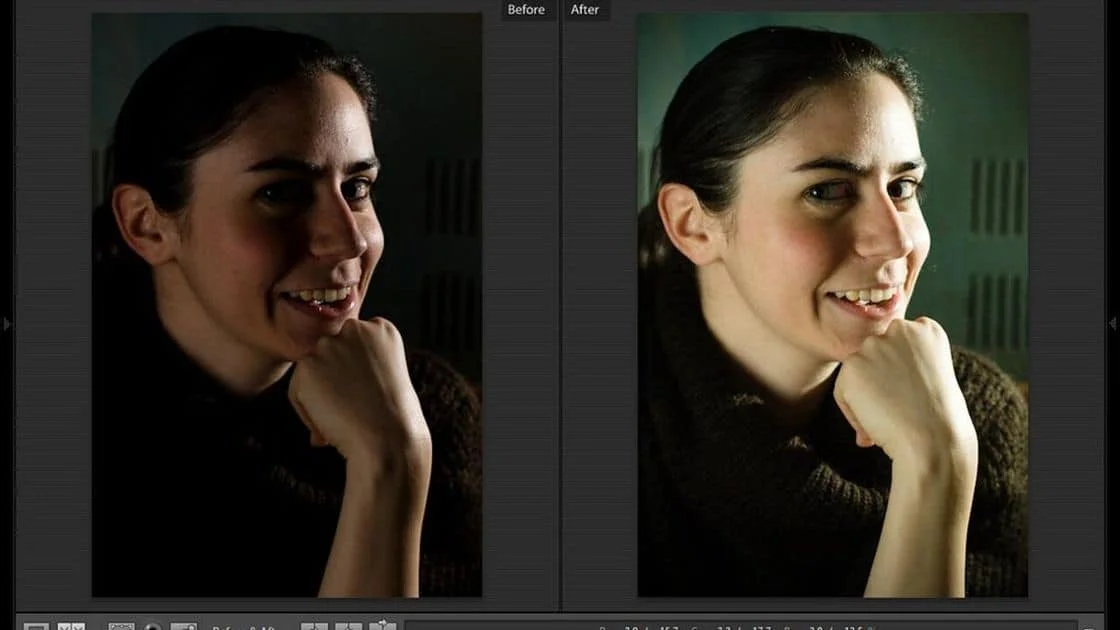This screenshot has width=1120, height=630.
Task: Select the Remove Red Eye tool
Action: click(x=183, y=626)
